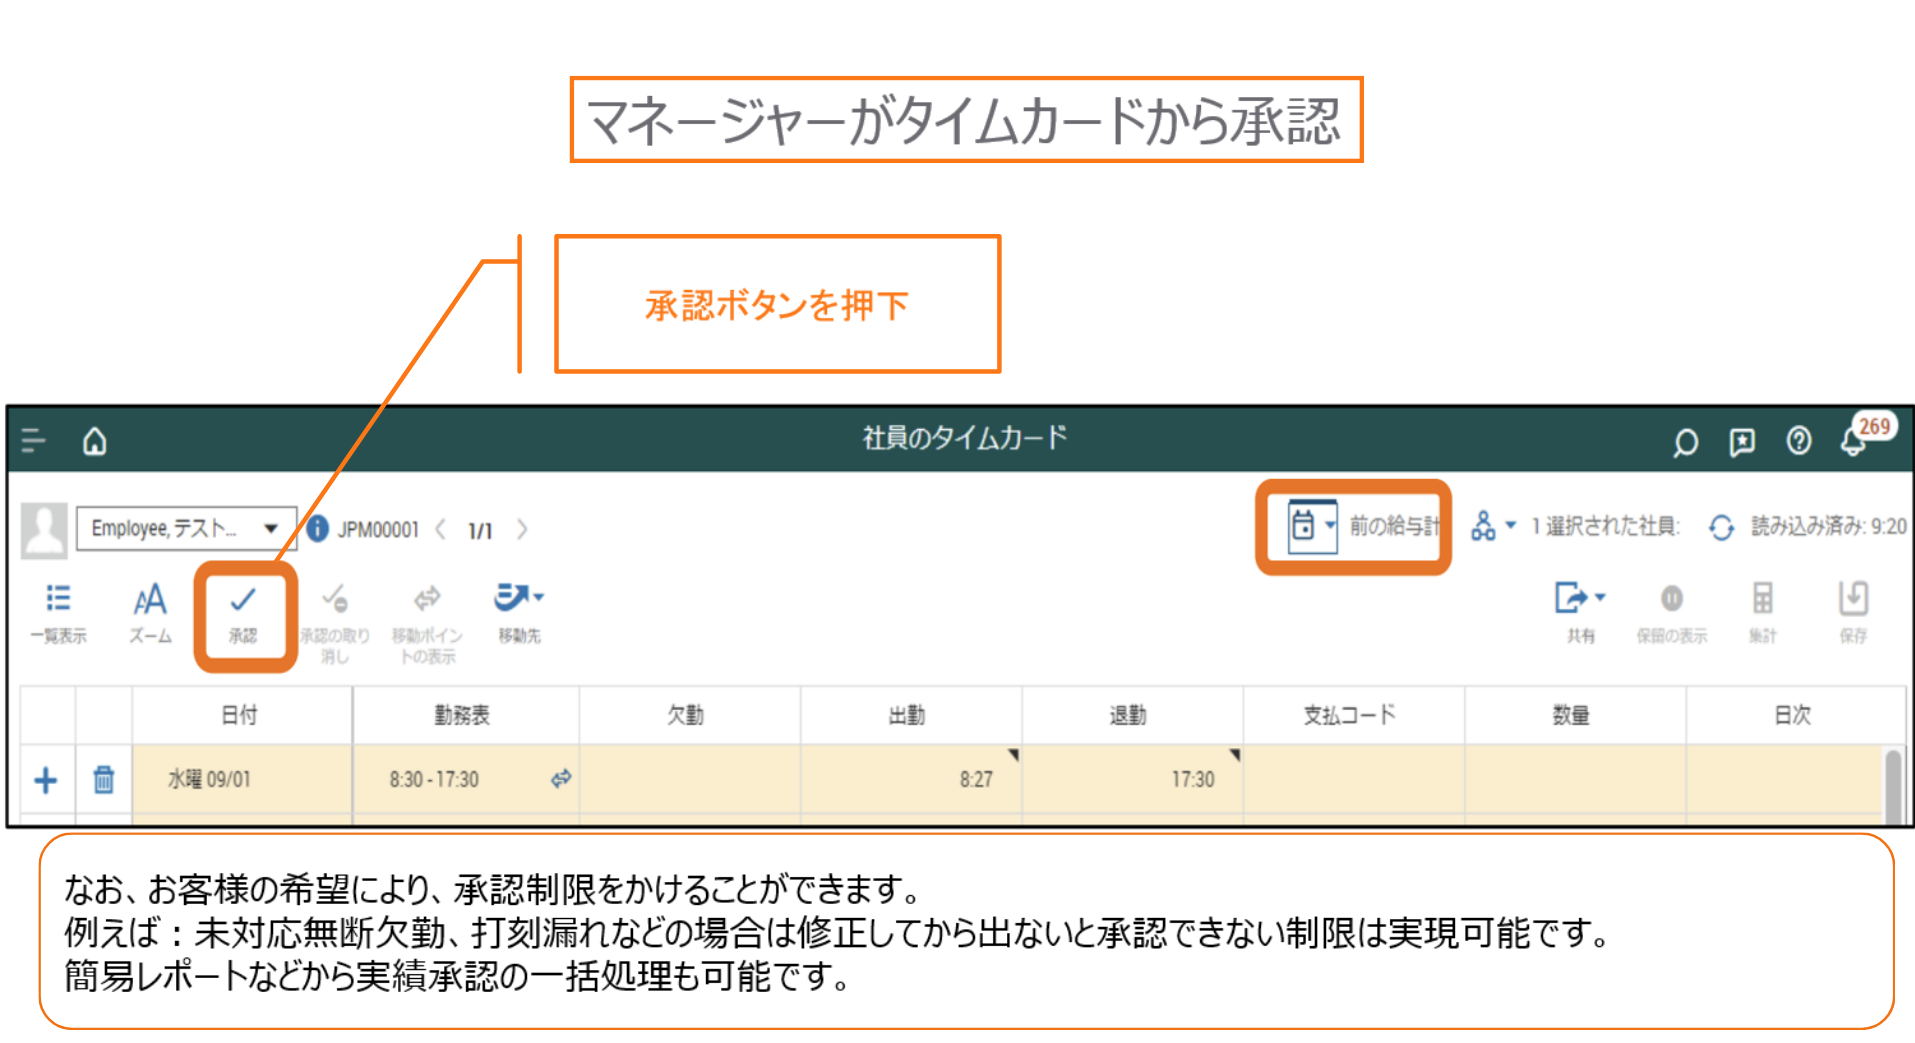The width and height of the screenshot is (1915, 1043).
Task: Click the 日付 column header
Action: pos(240,715)
